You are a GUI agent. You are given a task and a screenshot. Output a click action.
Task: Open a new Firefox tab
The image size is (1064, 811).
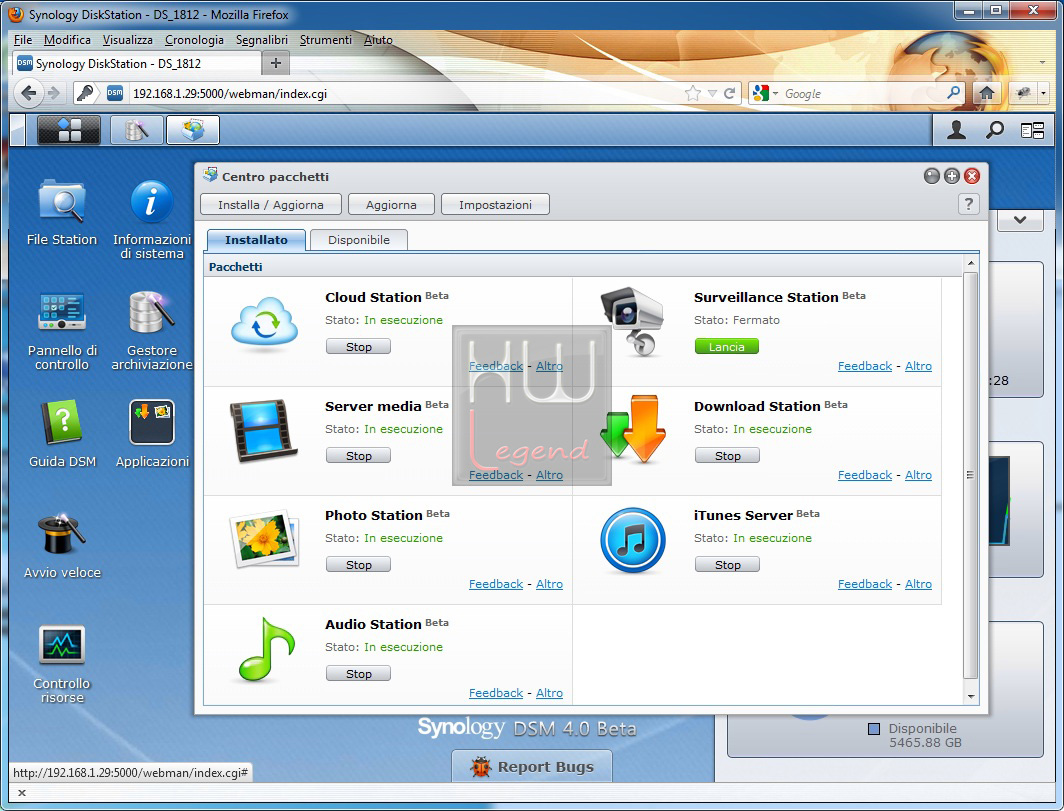276,63
